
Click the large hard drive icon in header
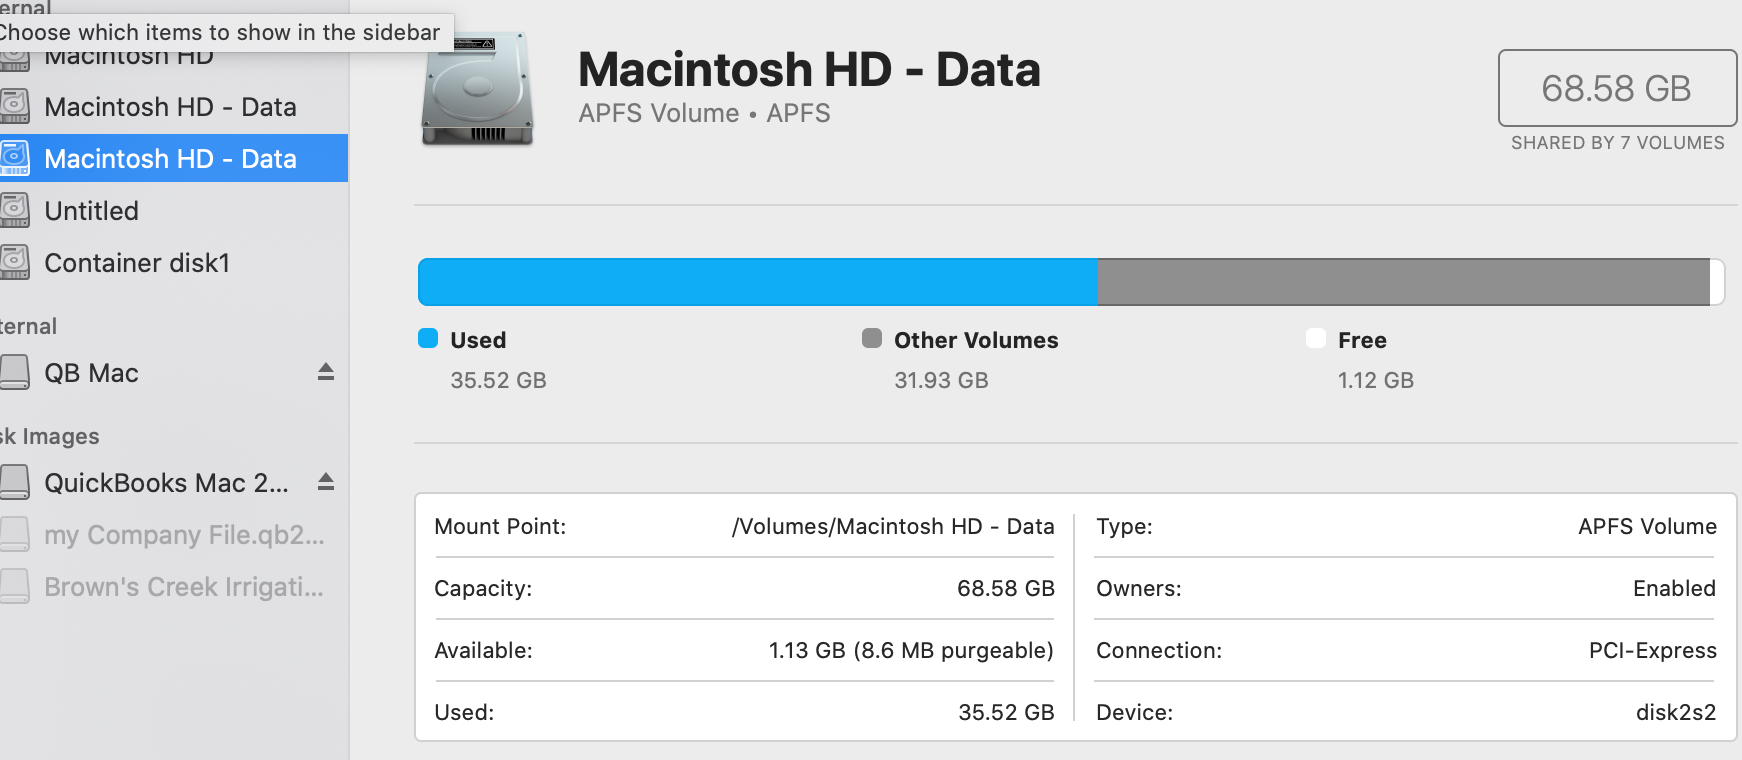coord(477,90)
